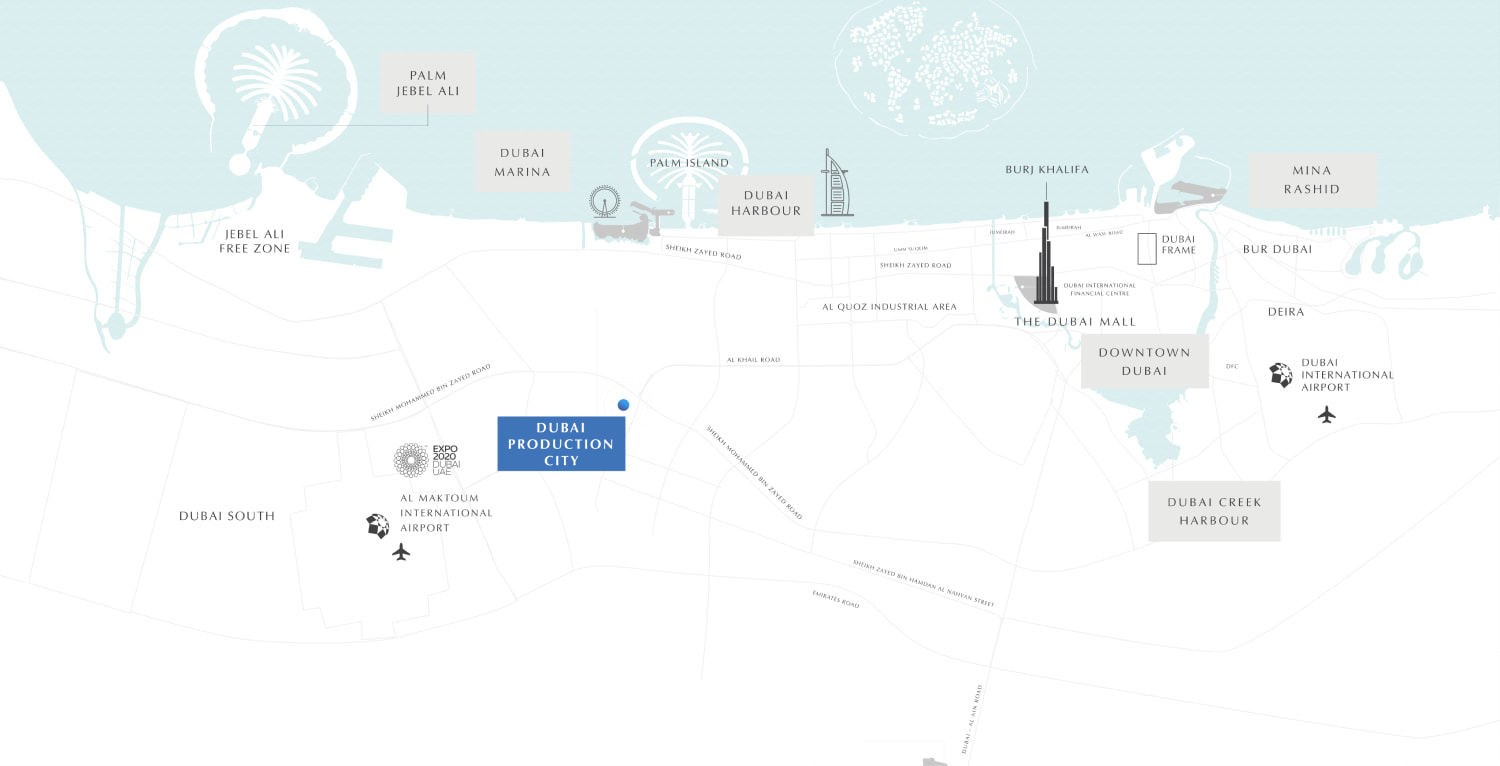Image resolution: width=1500 pixels, height=766 pixels.
Task: Select the Dubai Production City blue label
Action: point(561,444)
